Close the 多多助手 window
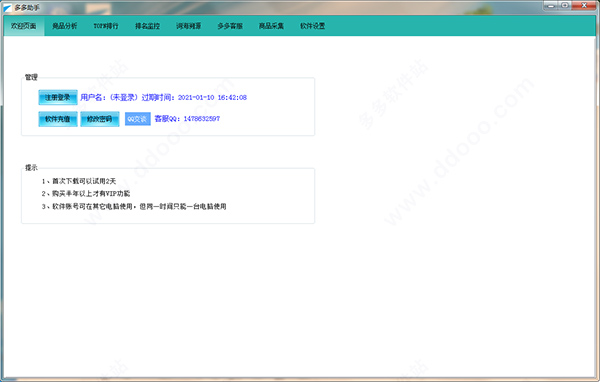This screenshot has width=600, height=382. coord(584,5)
